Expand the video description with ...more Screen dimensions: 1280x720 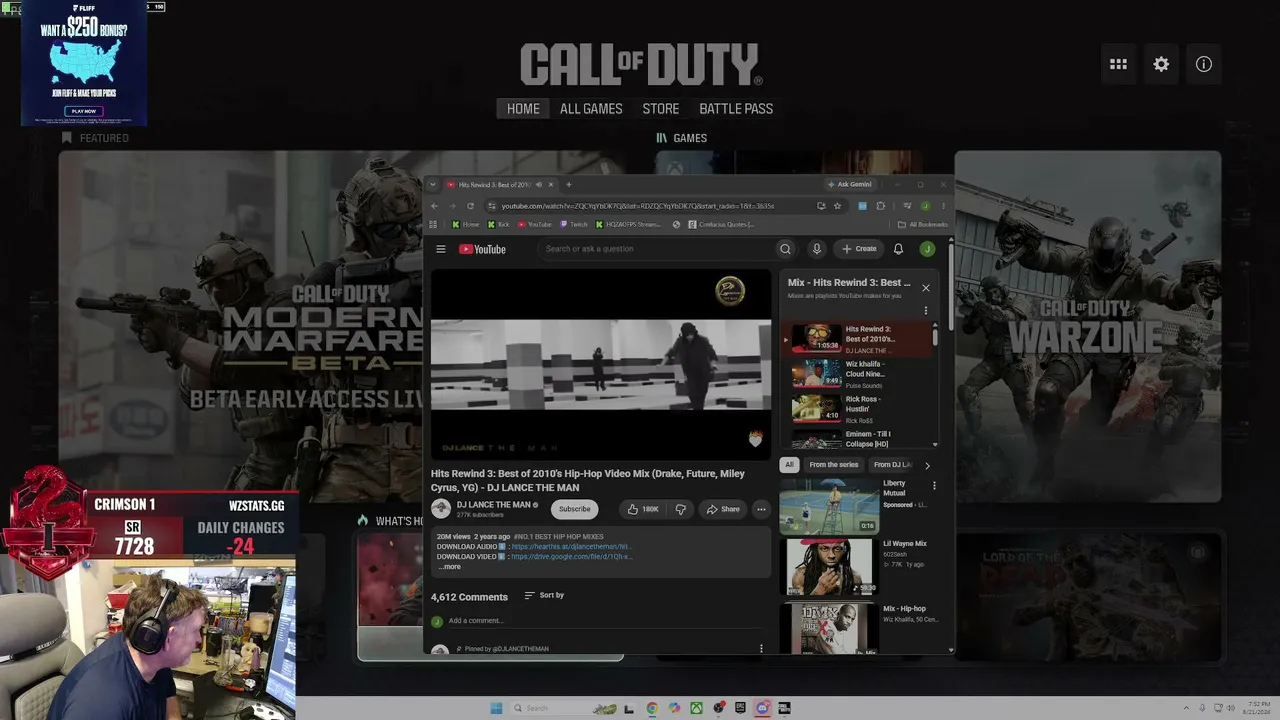pyautogui.click(x=449, y=567)
